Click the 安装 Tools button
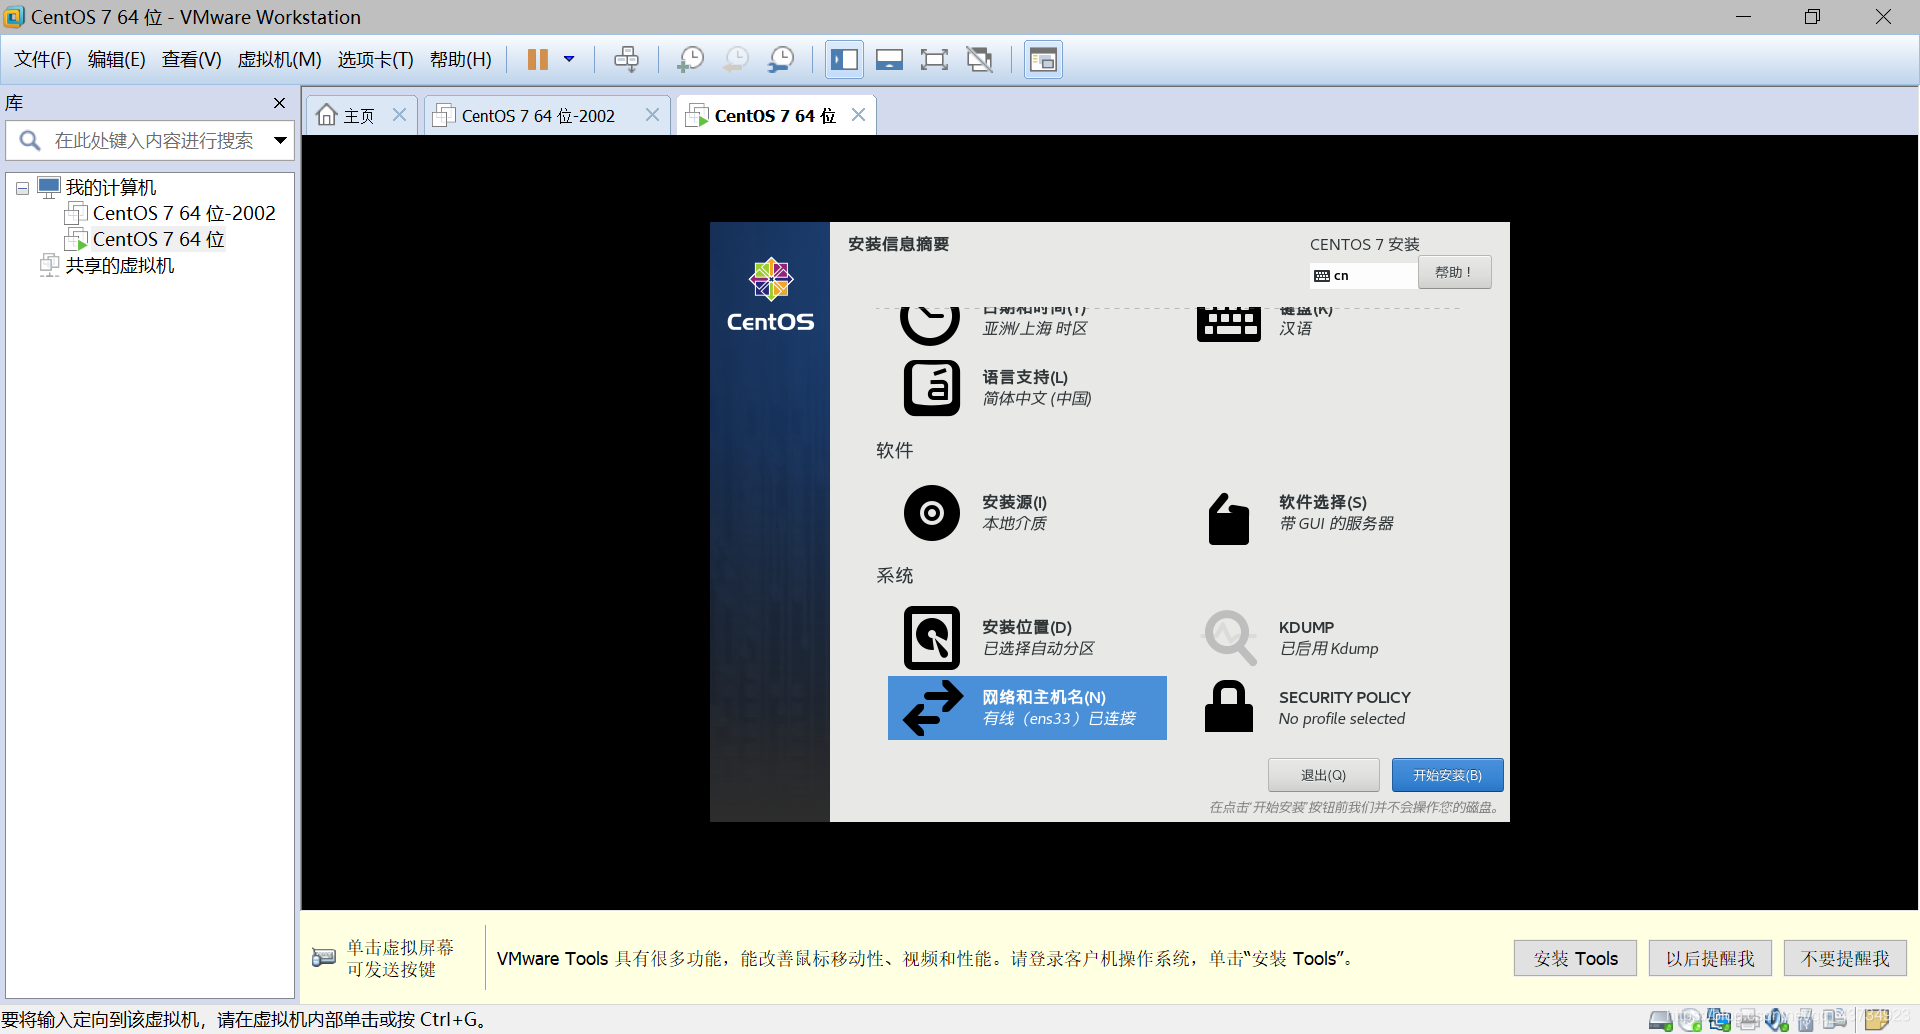Image resolution: width=1920 pixels, height=1034 pixels. coord(1575,958)
